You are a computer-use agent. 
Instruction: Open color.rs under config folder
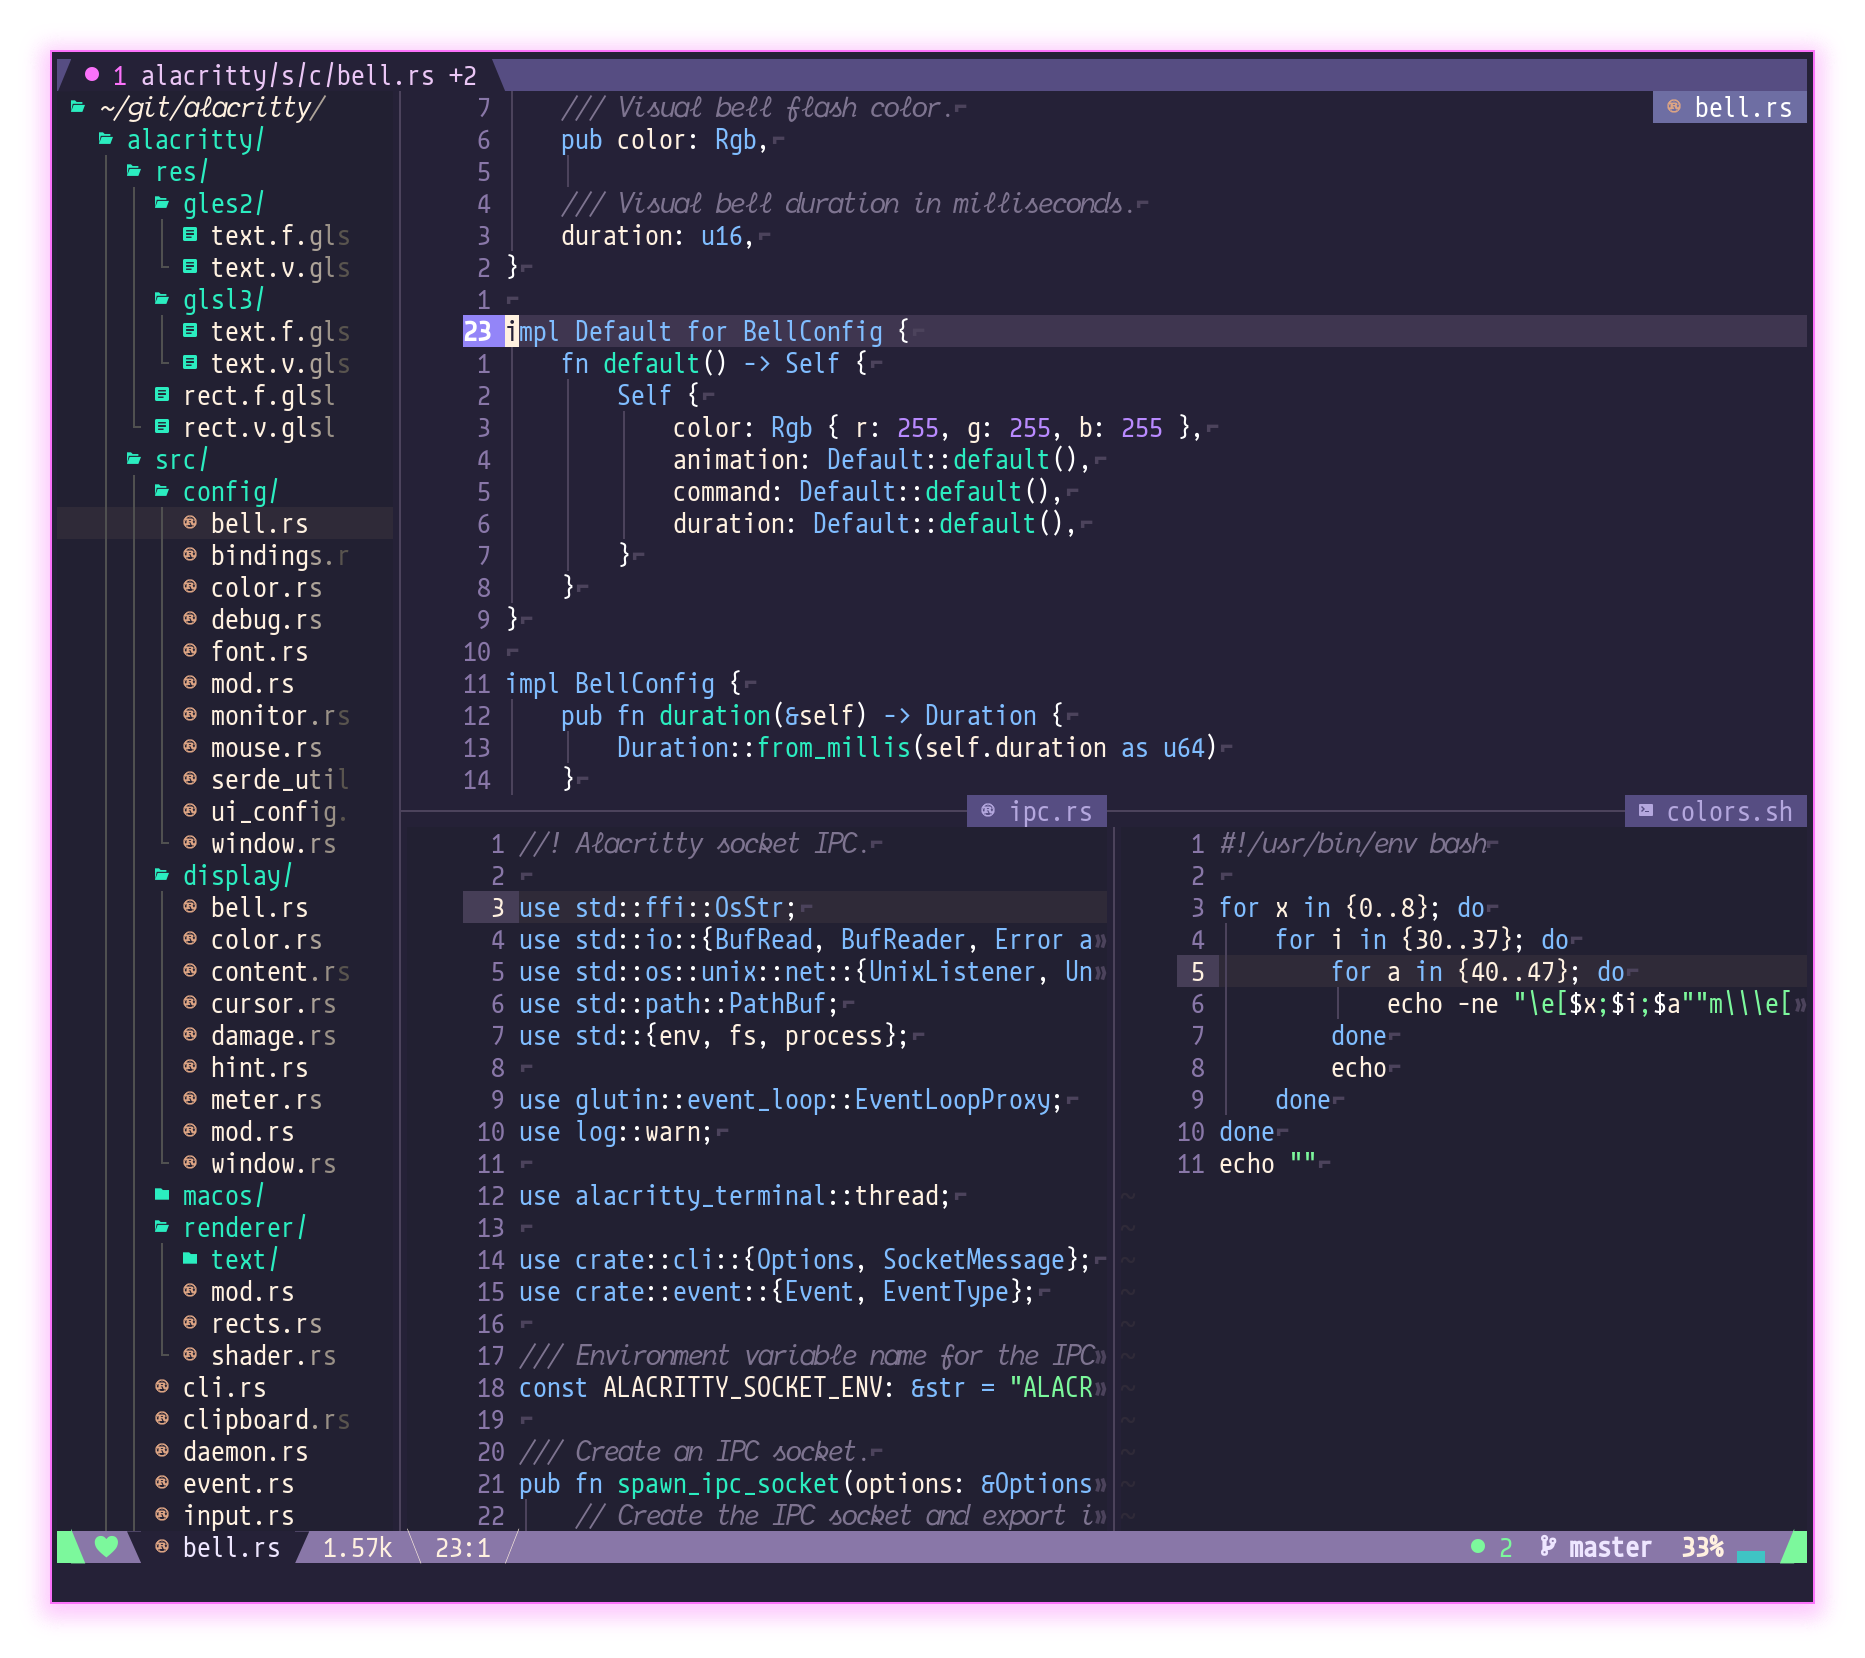click(267, 587)
